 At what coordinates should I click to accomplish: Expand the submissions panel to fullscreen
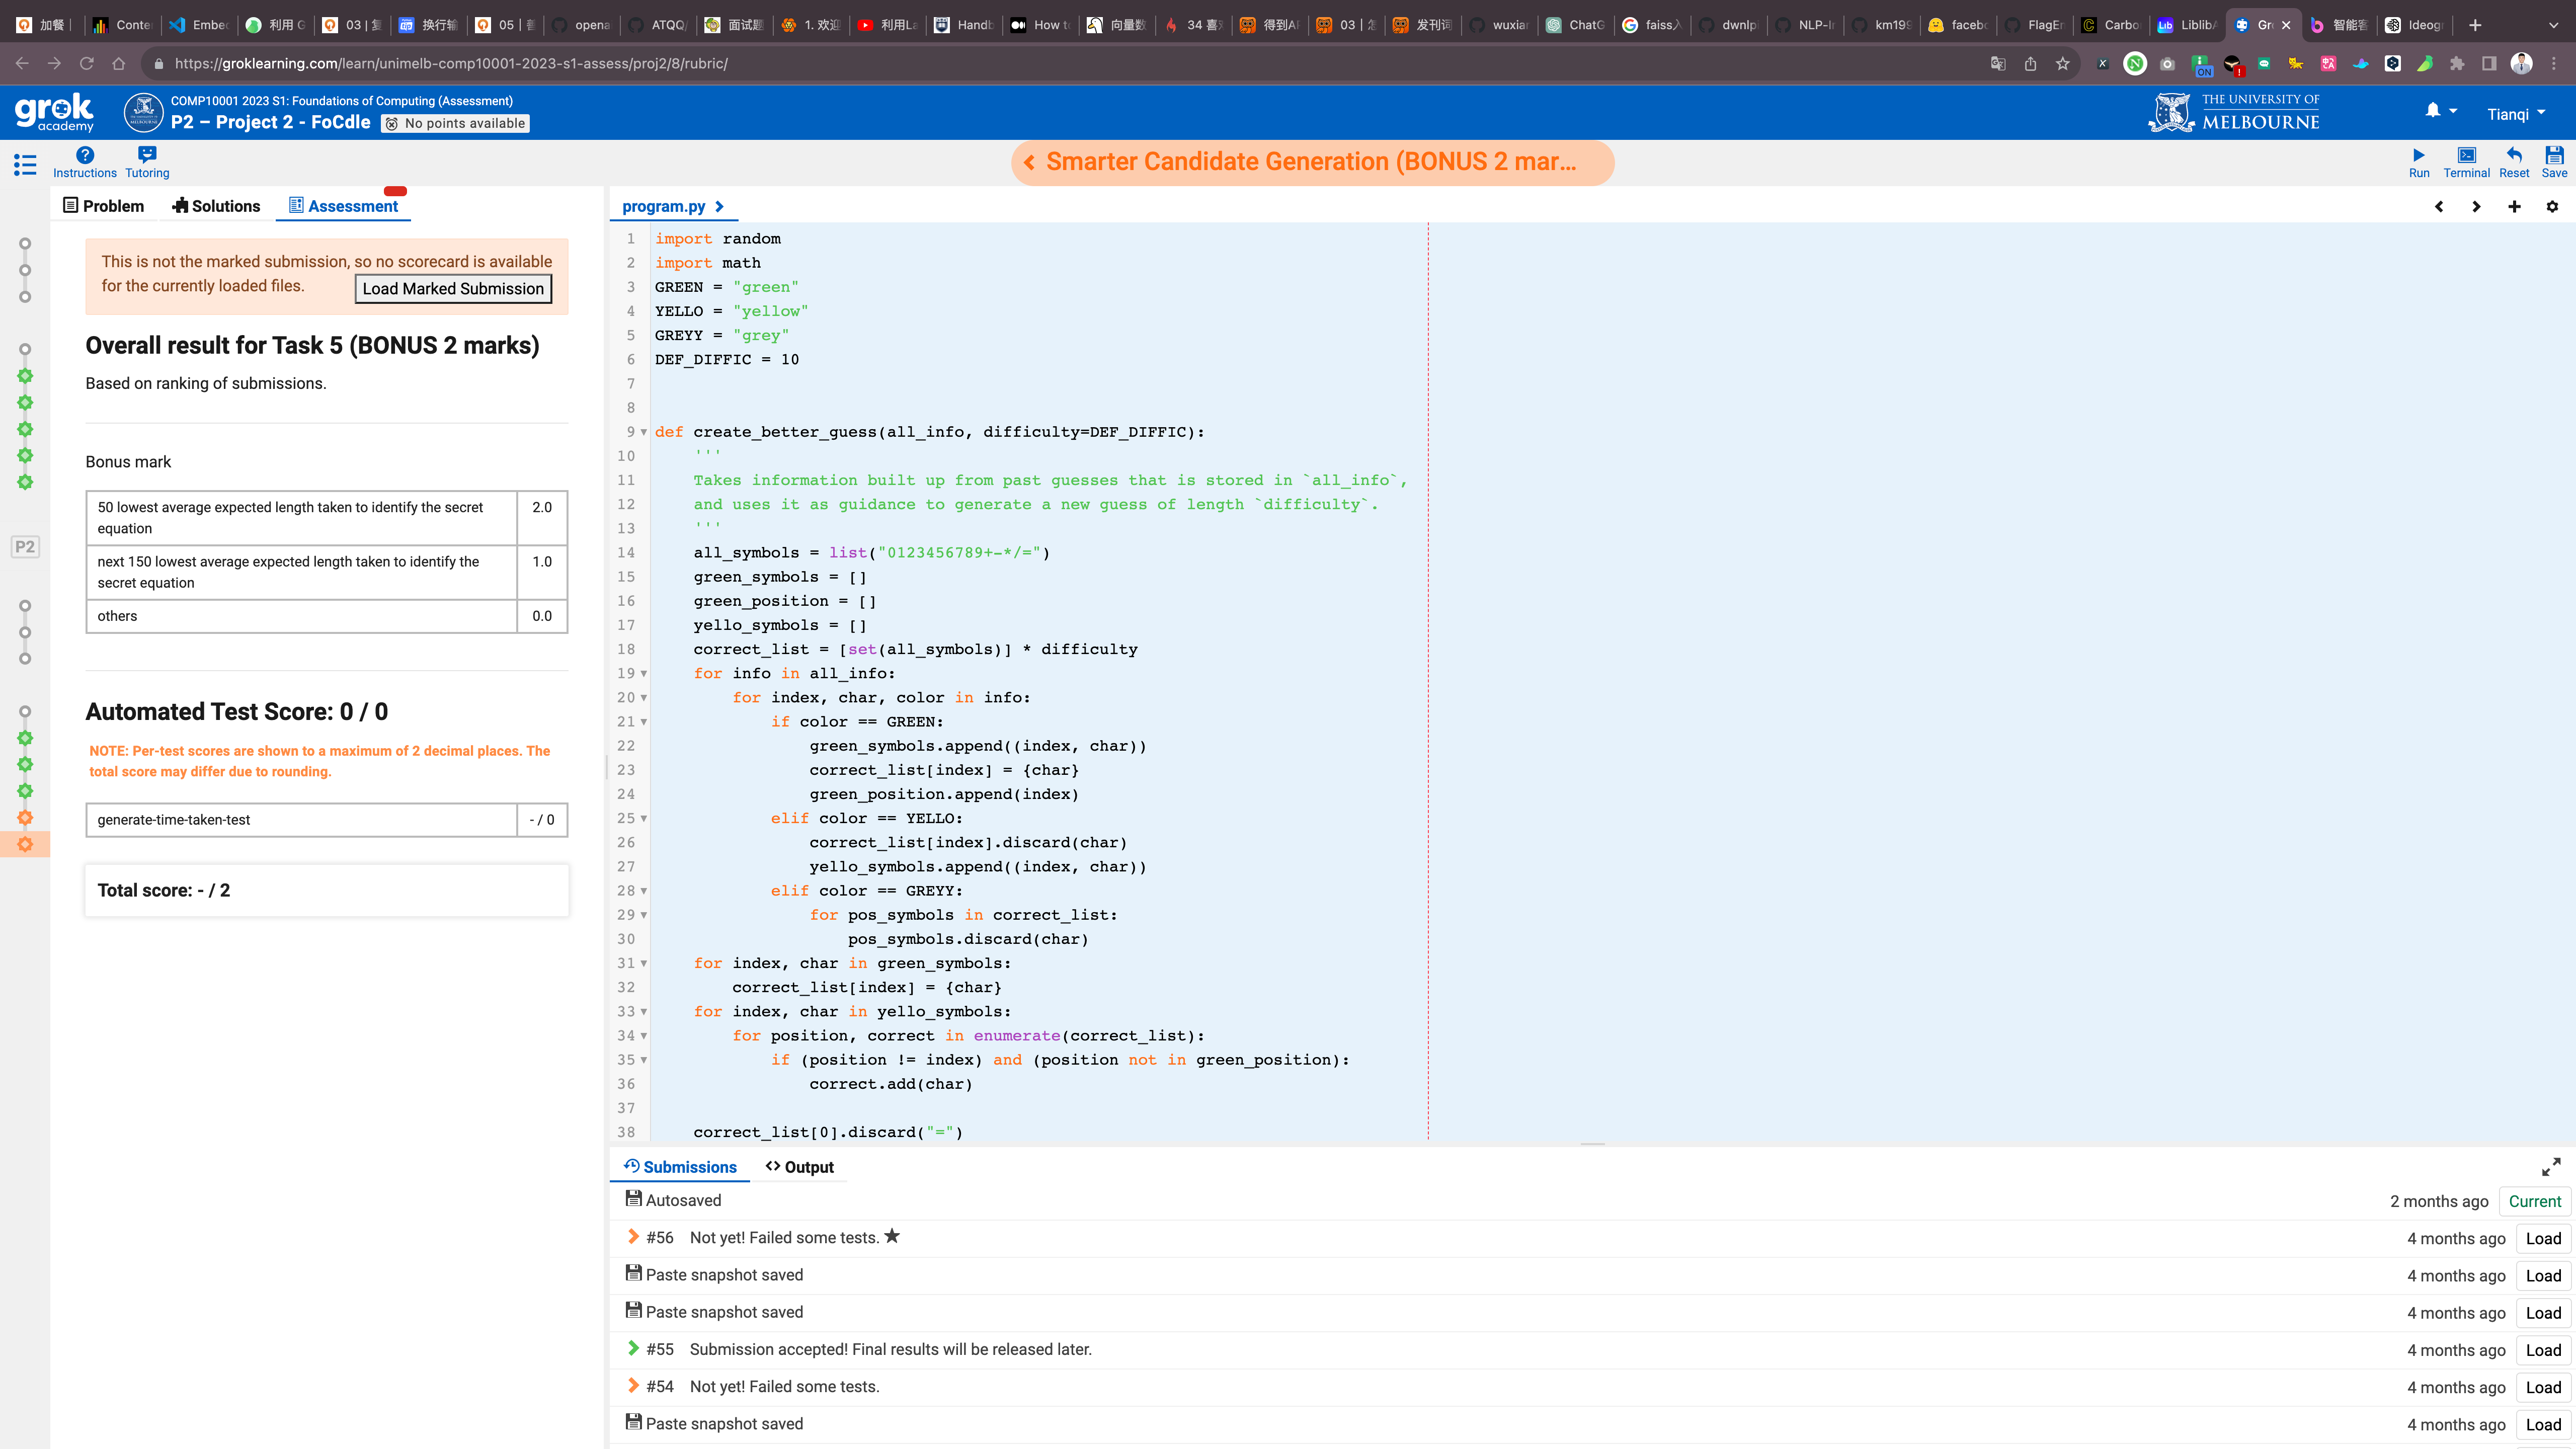coord(2551,1167)
